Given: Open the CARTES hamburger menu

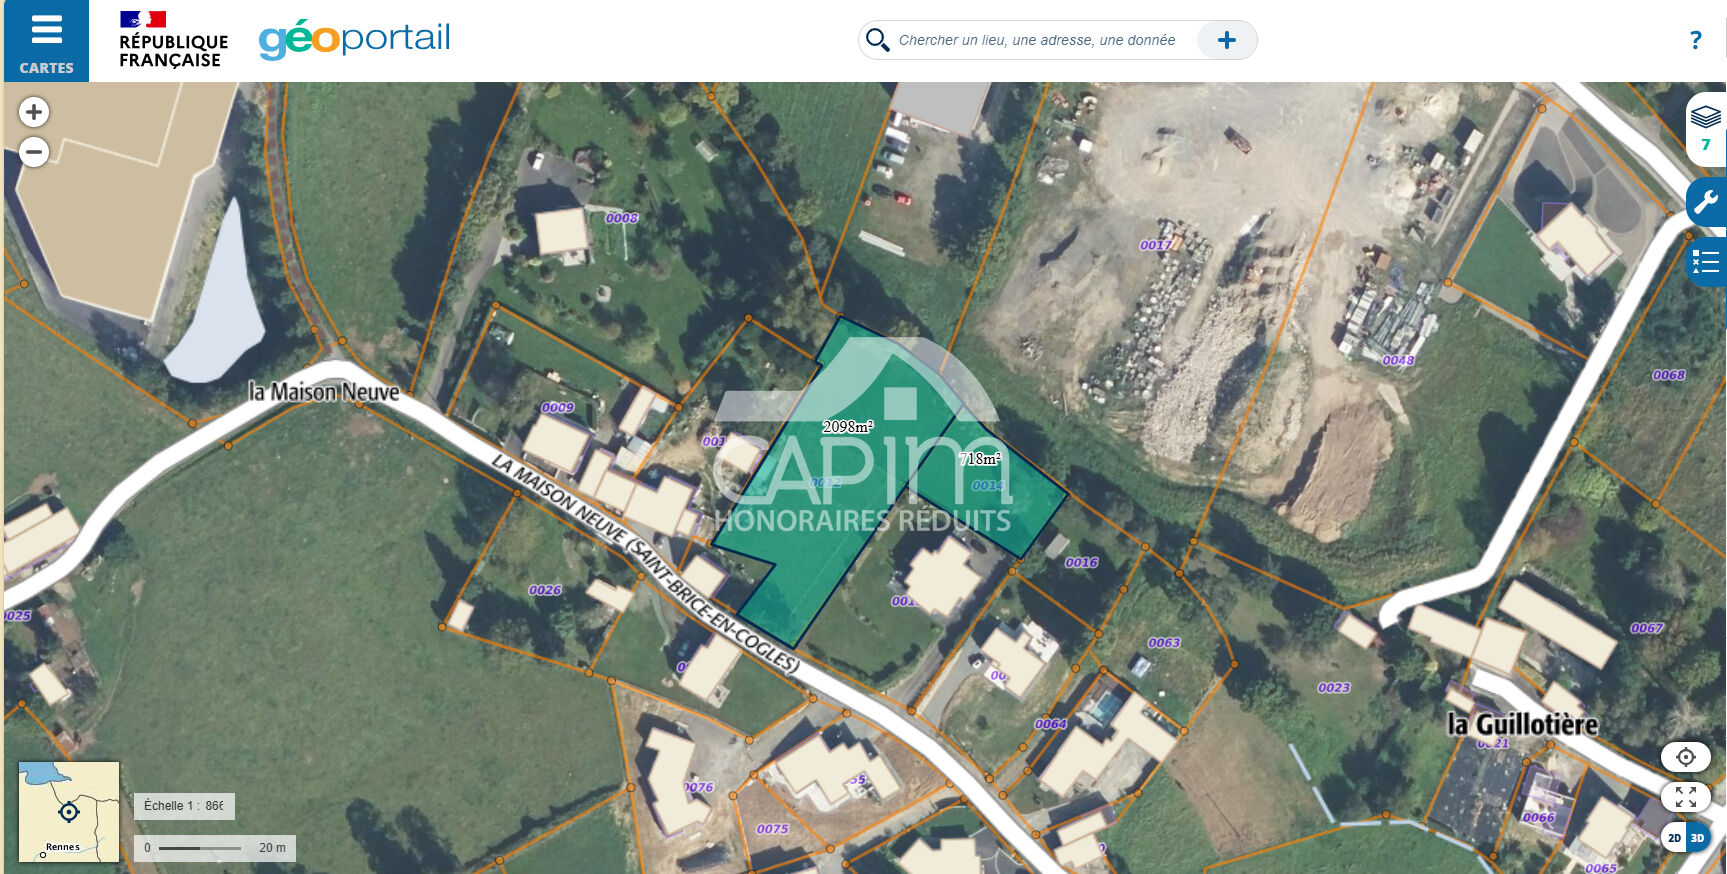Looking at the screenshot, I should coord(46,41).
